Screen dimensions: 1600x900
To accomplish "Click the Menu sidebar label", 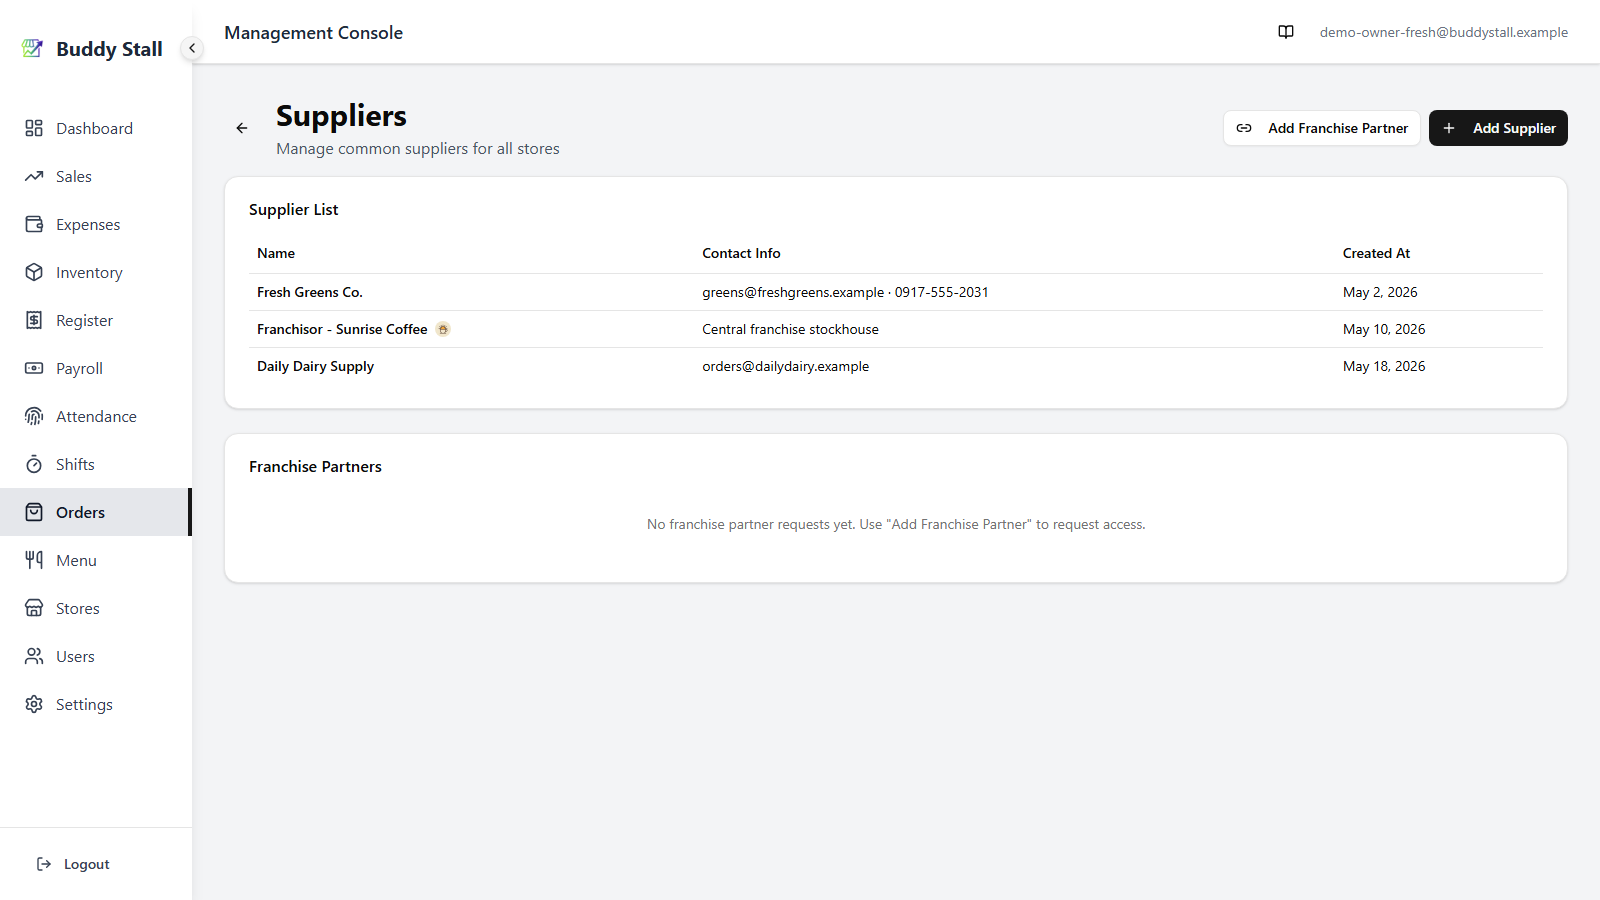I will pos(76,560).
